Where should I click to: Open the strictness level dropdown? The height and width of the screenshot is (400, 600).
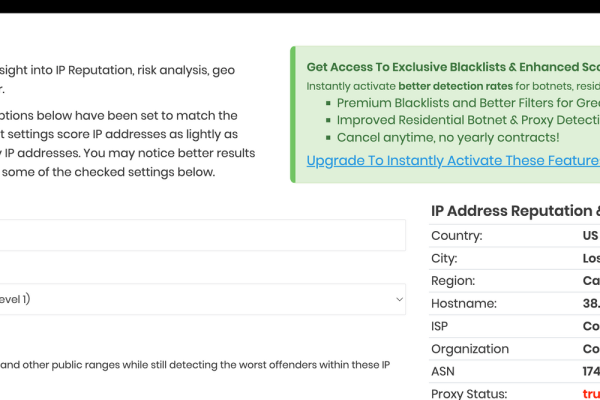coord(200,299)
